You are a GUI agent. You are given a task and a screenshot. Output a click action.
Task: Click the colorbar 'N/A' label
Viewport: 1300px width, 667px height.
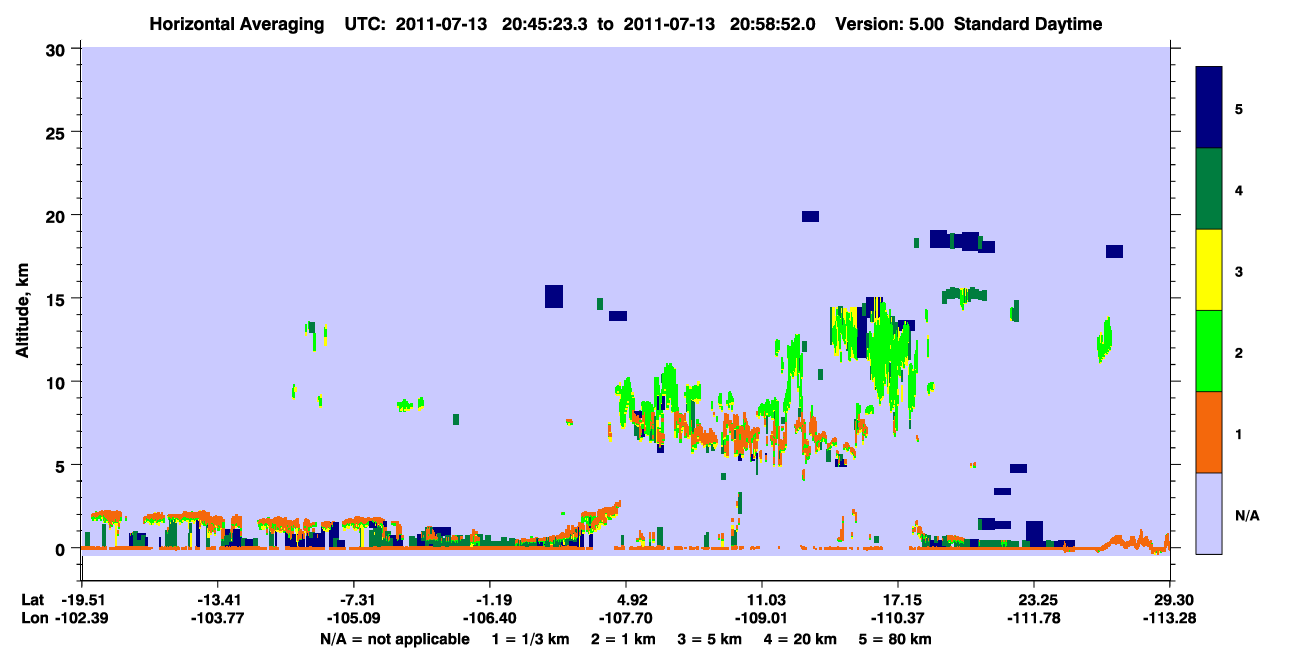point(1246,515)
